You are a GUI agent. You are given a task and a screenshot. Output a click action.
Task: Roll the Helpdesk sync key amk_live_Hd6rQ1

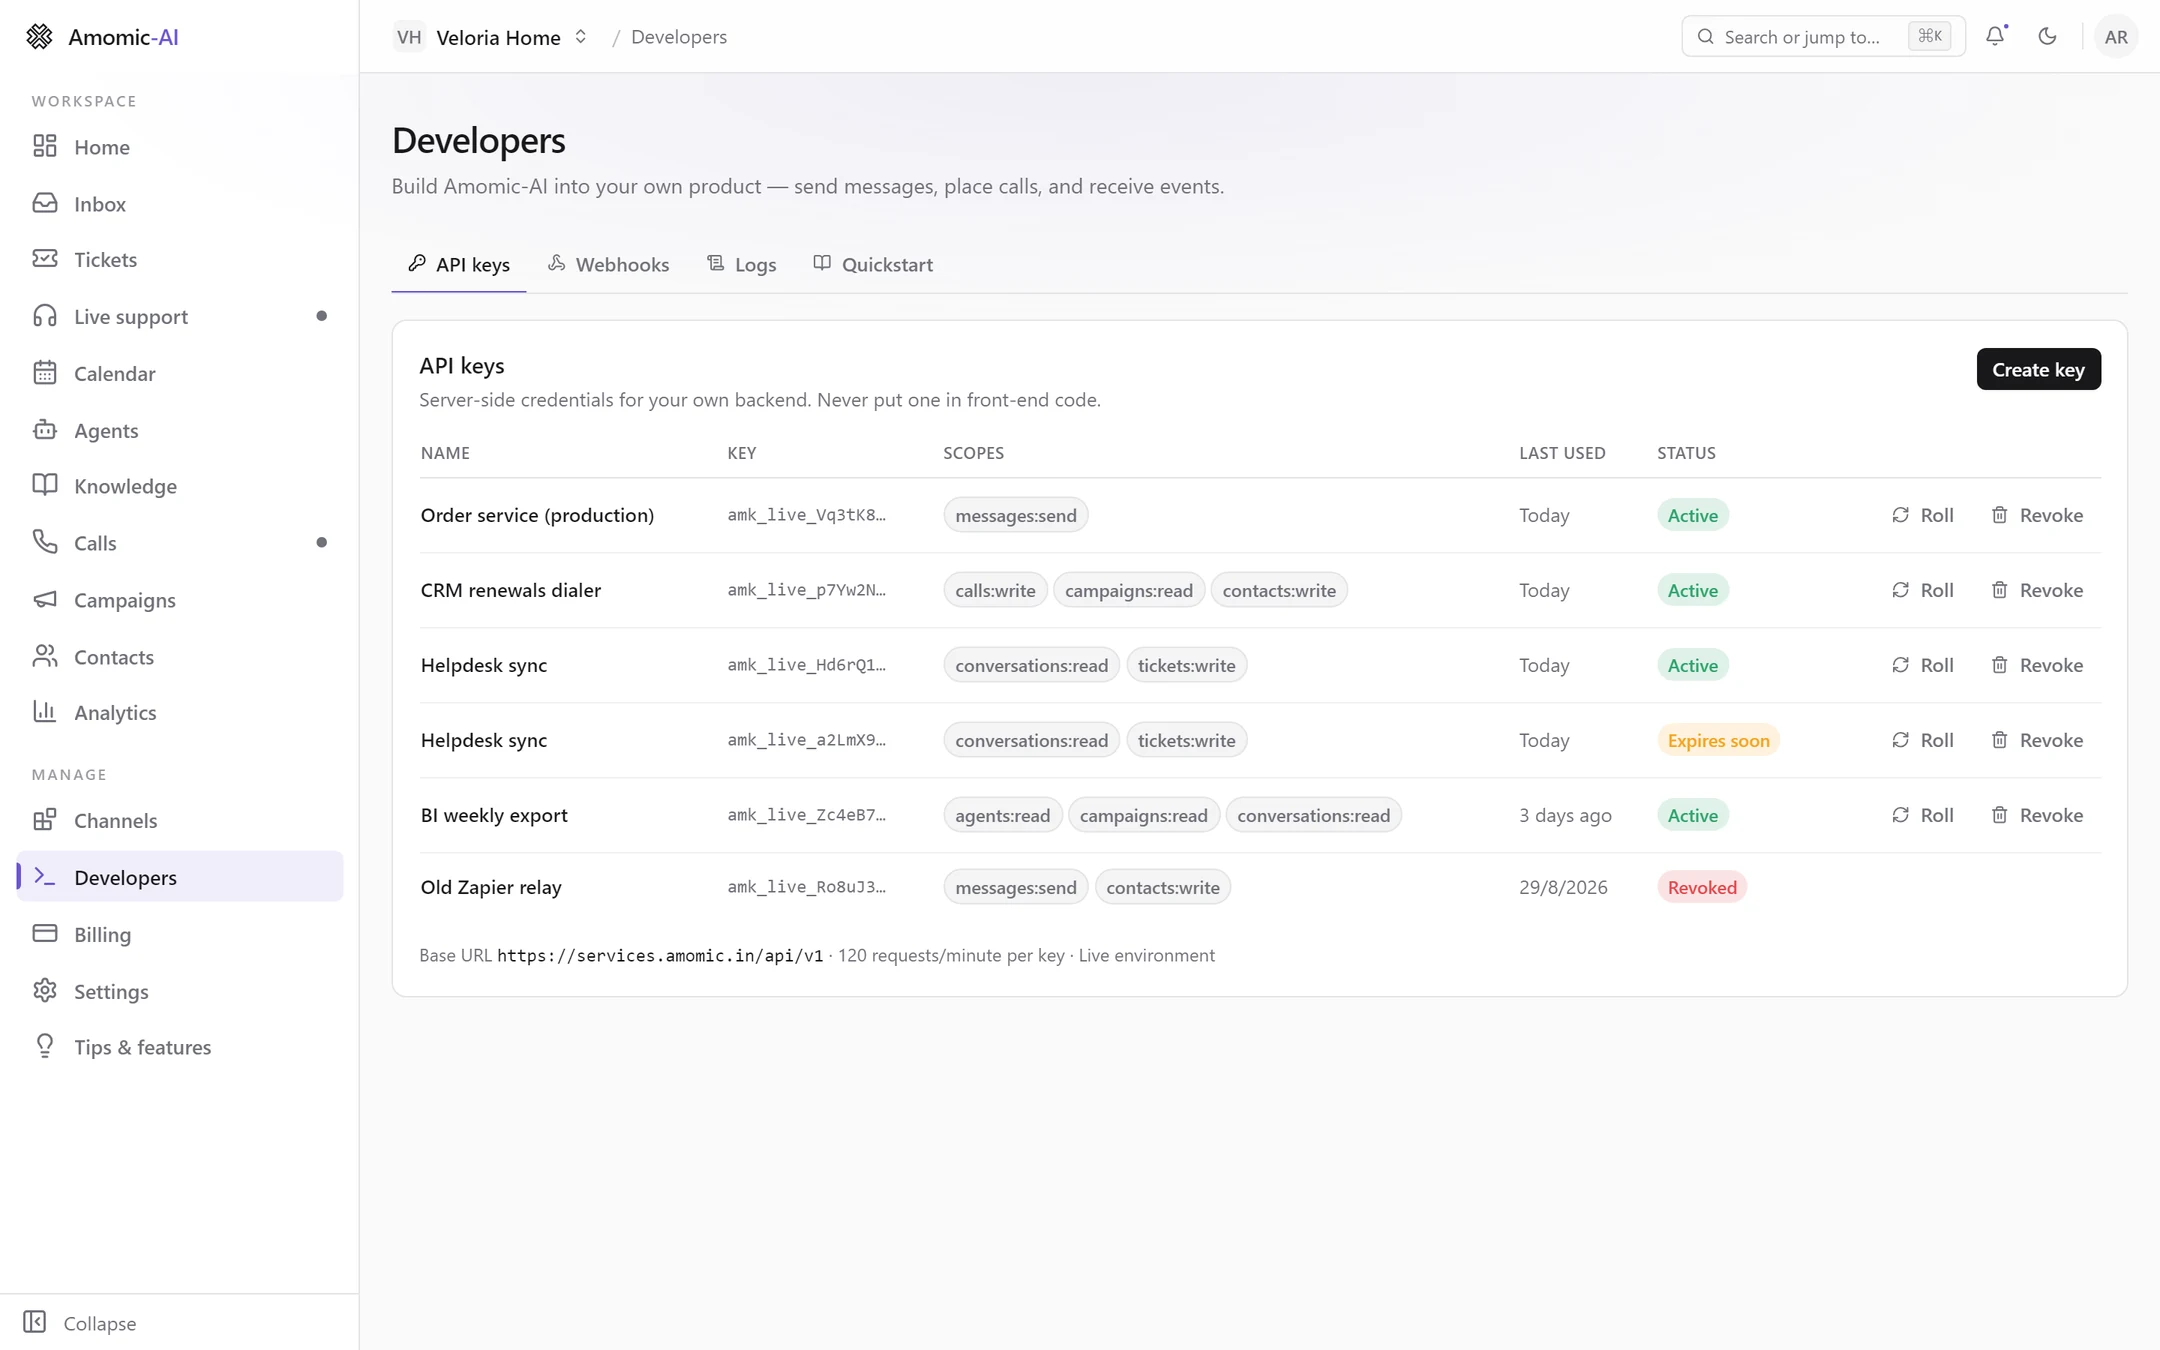(1922, 666)
